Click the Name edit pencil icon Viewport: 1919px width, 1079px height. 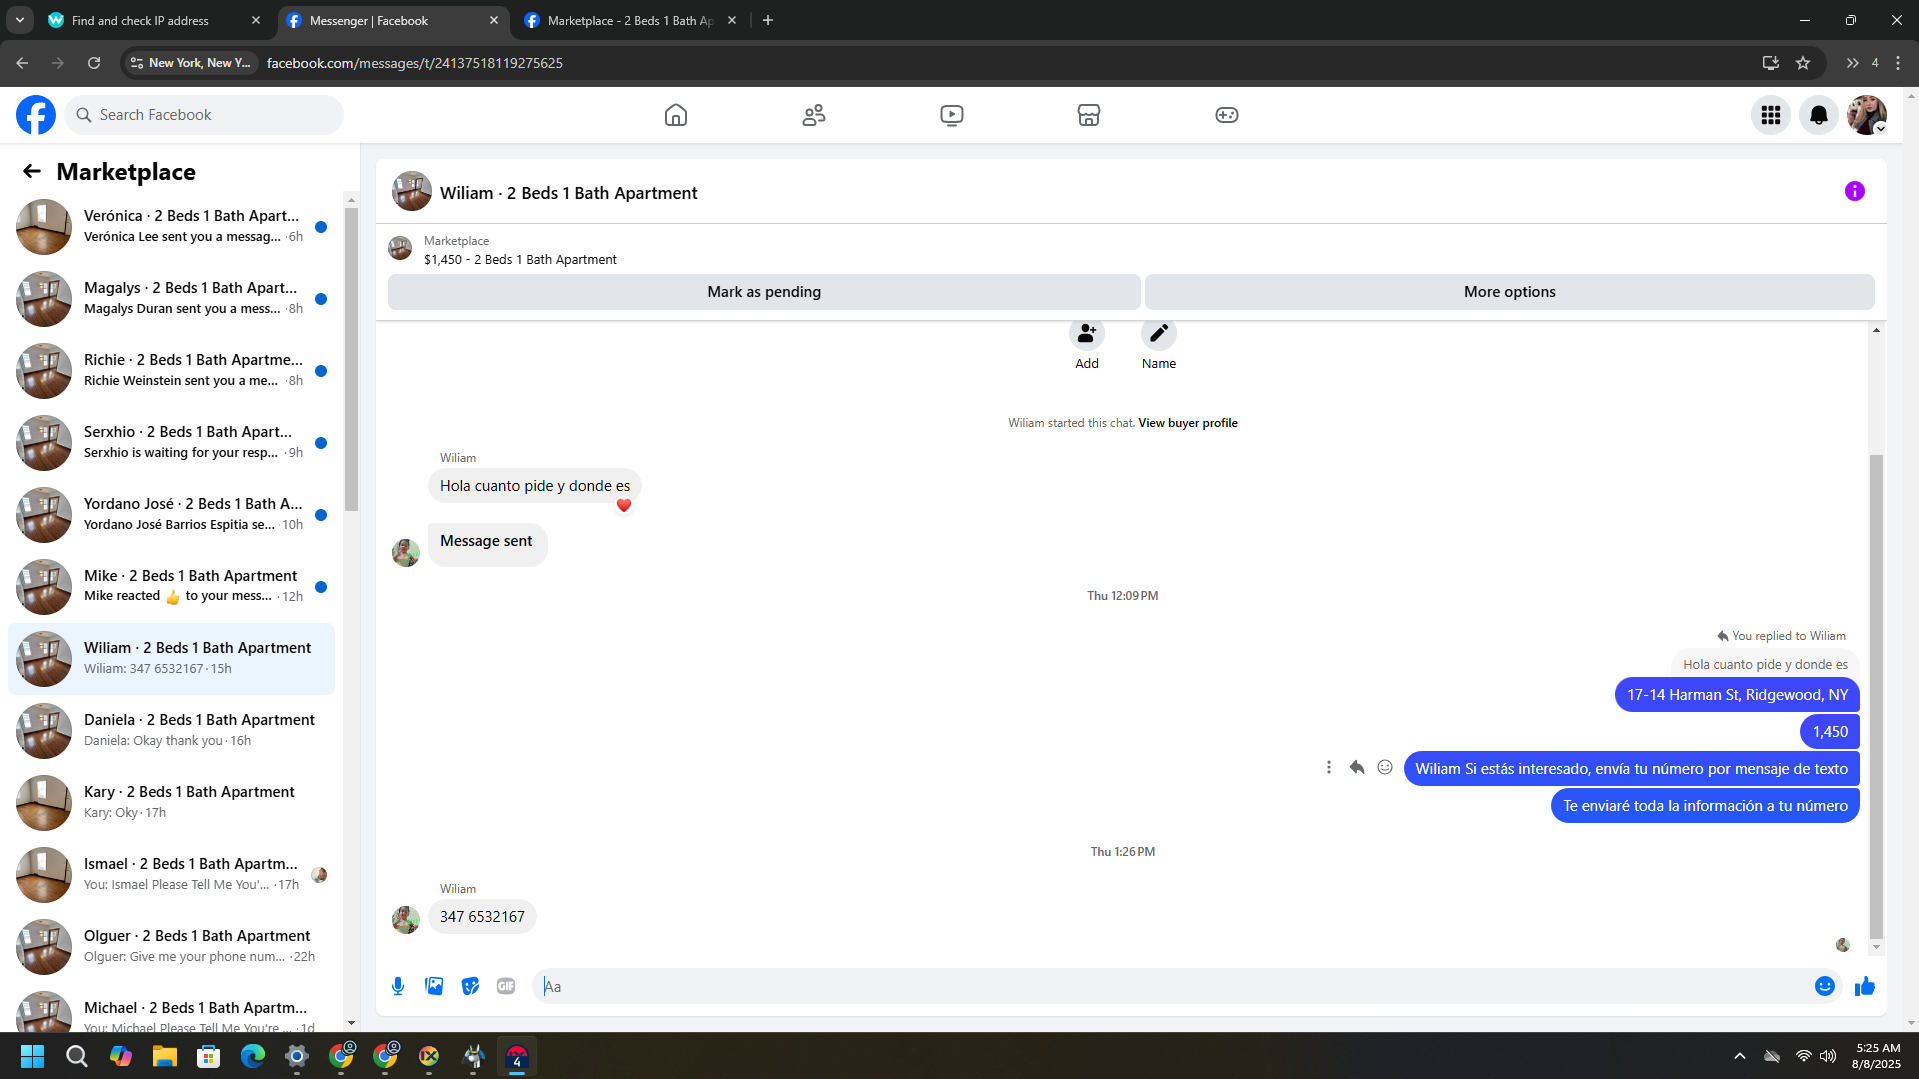(1159, 334)
